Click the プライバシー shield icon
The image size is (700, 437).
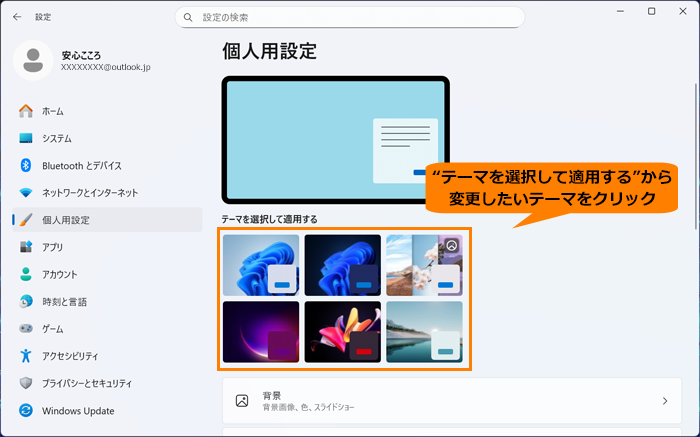pos(26,383)
